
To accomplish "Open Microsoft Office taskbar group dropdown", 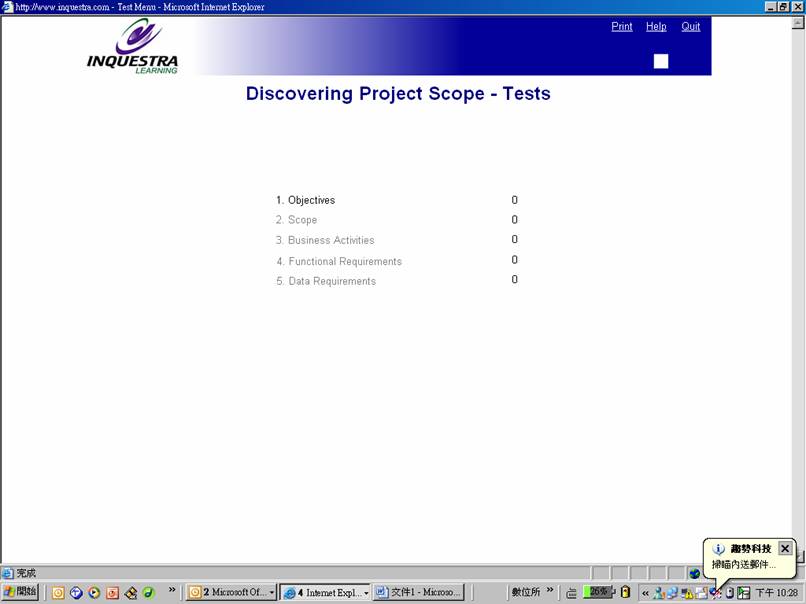I will click(x=272, y=592).
